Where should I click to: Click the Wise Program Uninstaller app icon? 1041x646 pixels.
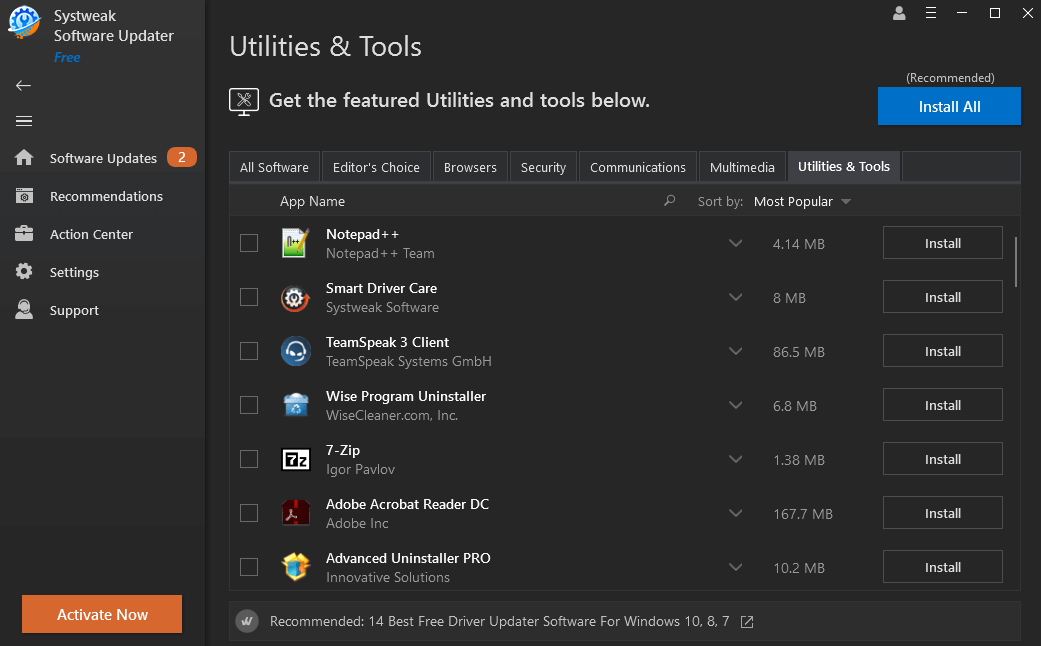pos(295,405)
